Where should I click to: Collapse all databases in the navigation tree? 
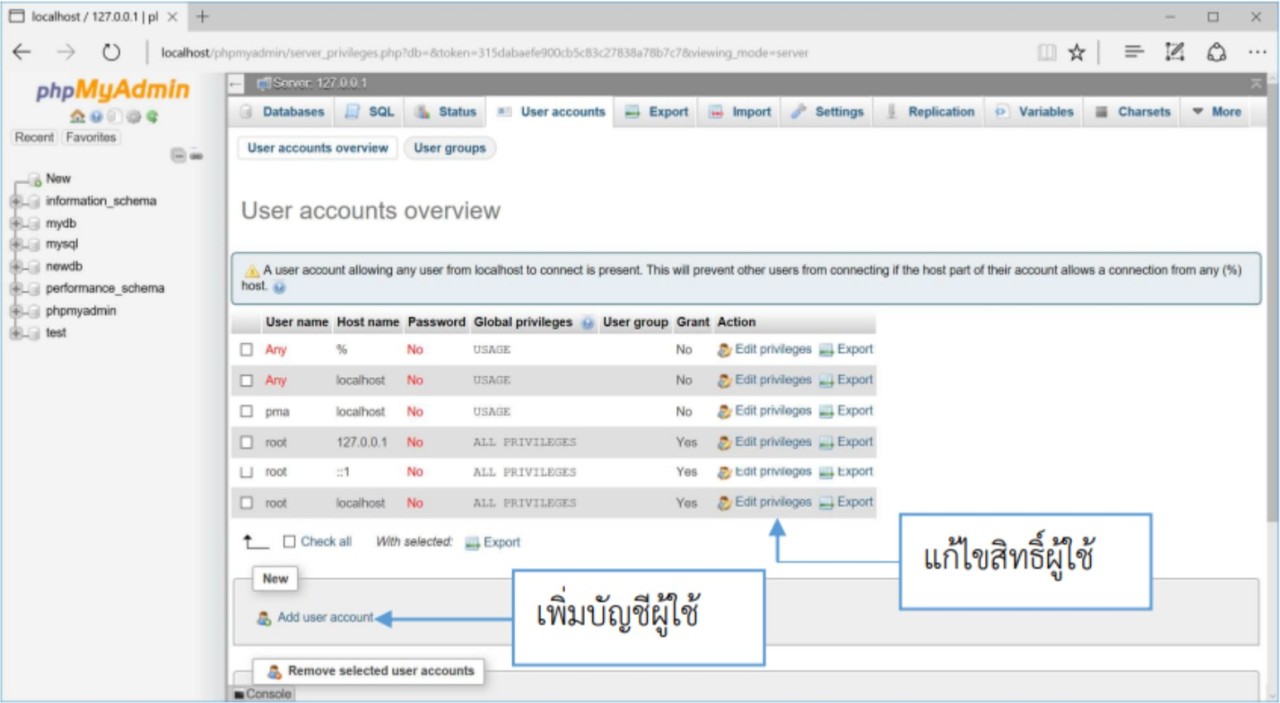point(177,155)
